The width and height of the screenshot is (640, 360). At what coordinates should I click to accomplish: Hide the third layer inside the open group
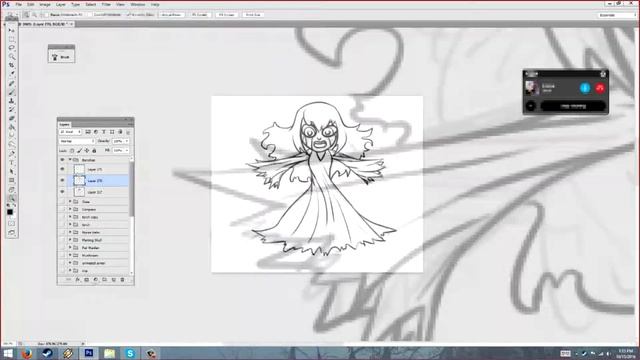[x=62, y=192]
